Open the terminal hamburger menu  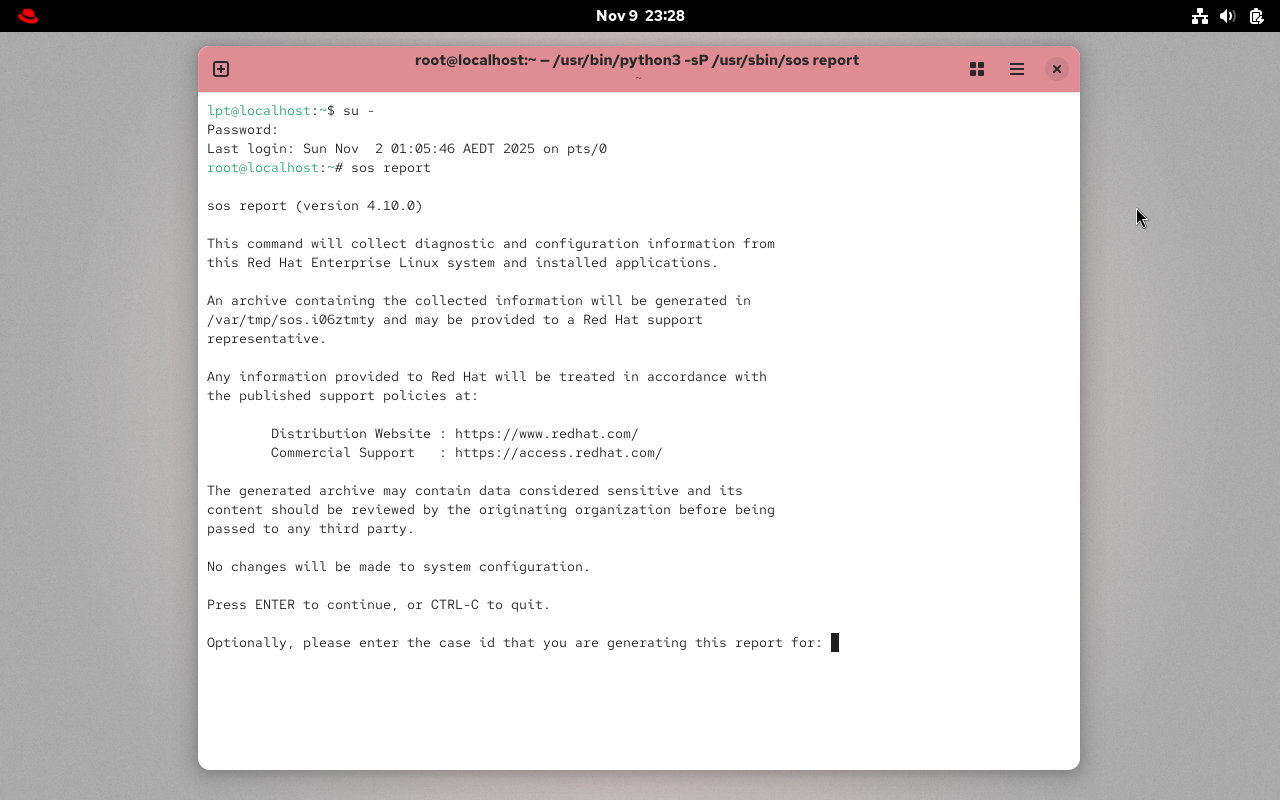tap(1016, 69)
